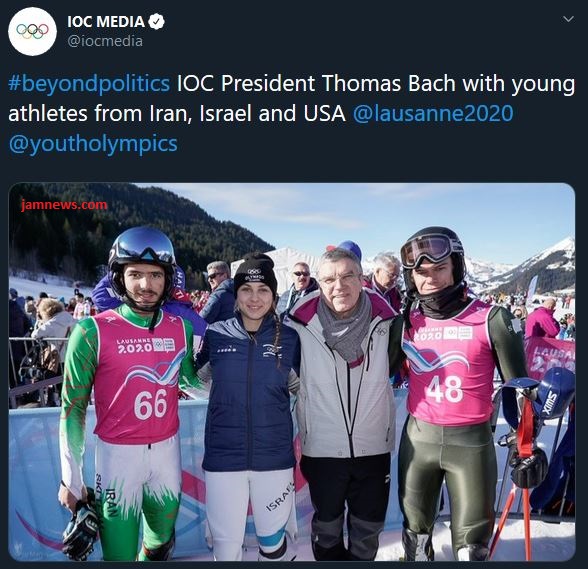
Task: Click bib number 66 in the photo
Action: coord(150,404)
